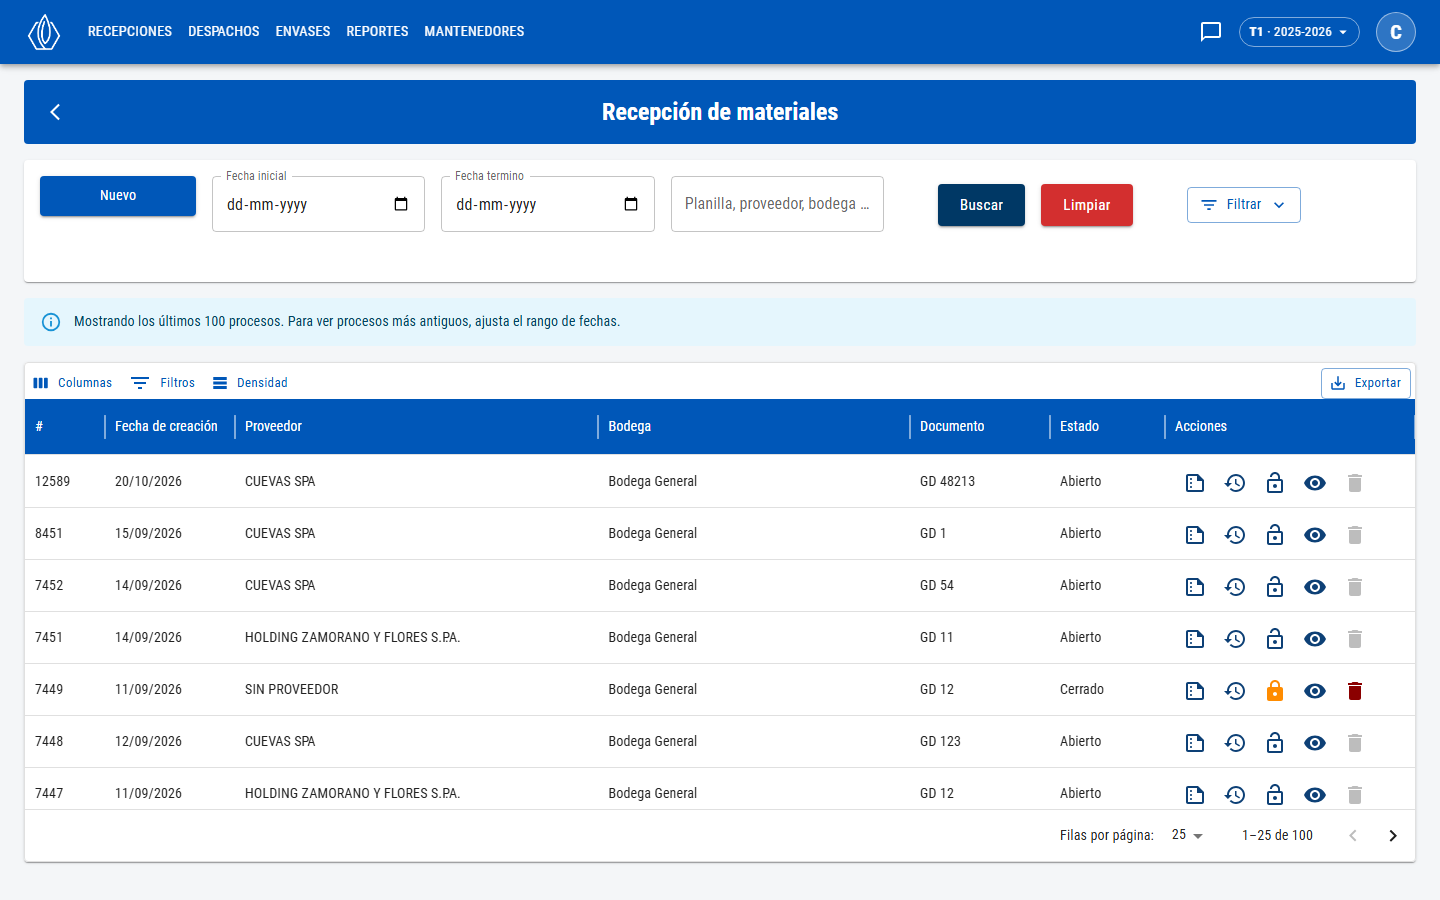The image size is (1440, 900).
Task: Delete trash icon for row 8451
Action: [x=1355, y=535]
